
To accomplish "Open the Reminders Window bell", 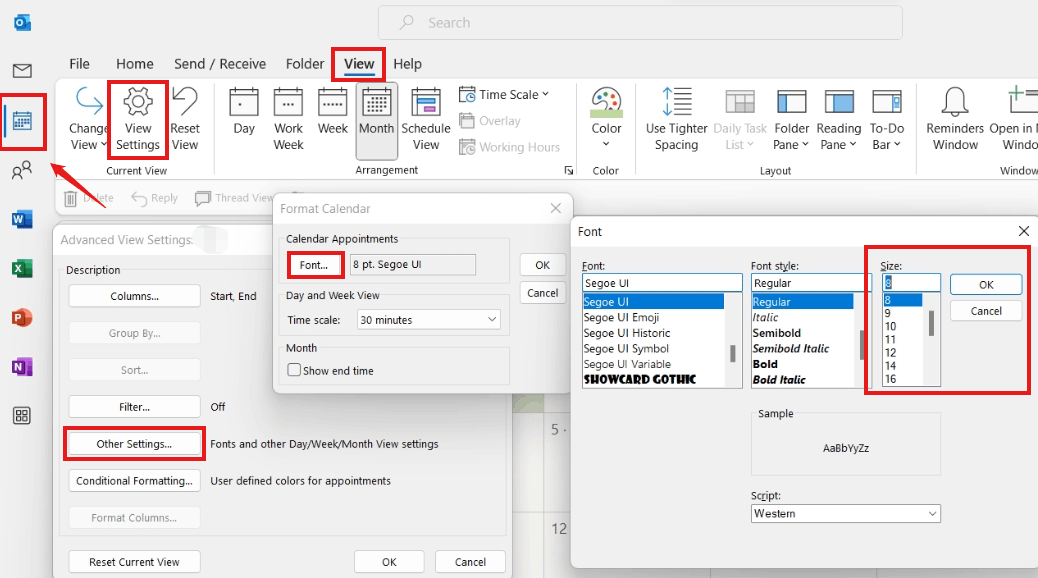I will [x=955, y=120].
